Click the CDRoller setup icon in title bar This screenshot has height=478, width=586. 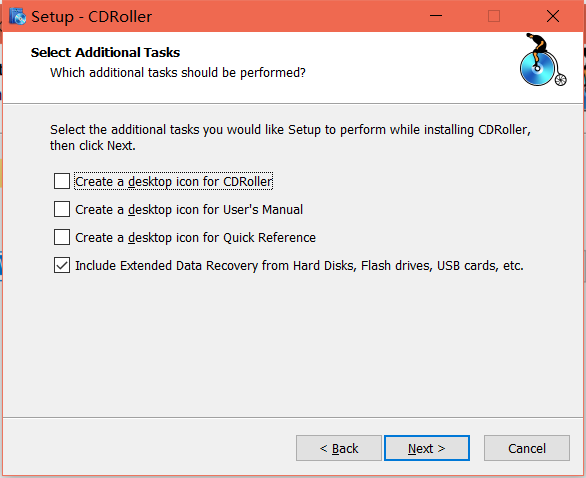17,16
